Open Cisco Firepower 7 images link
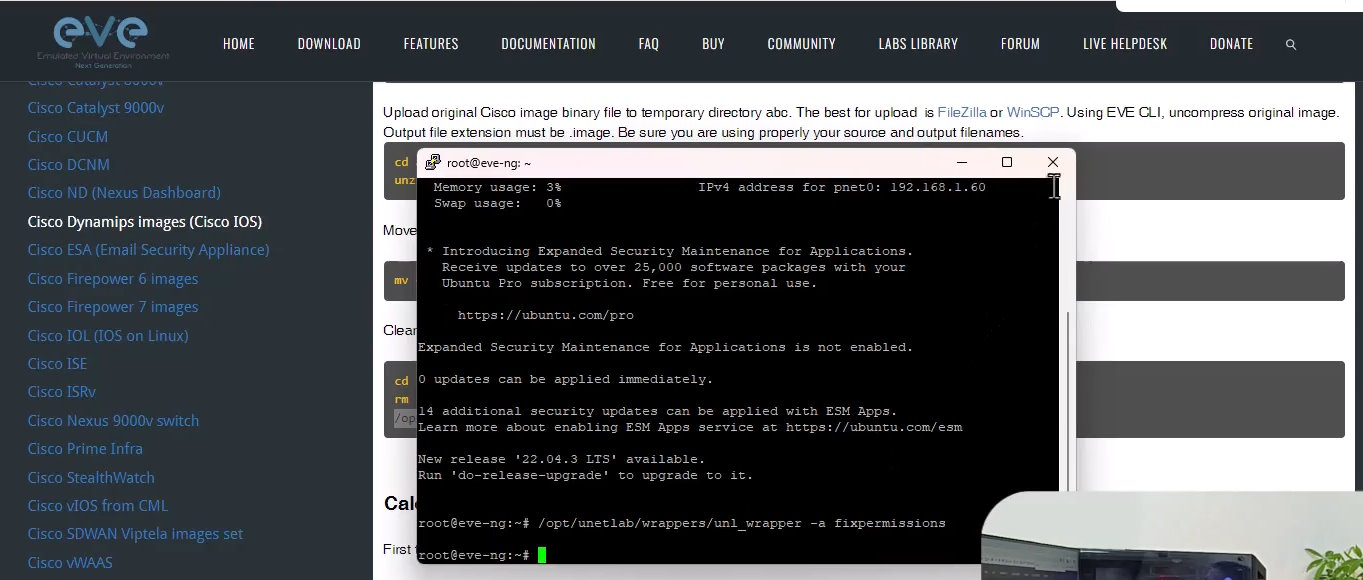Image resolution: width=1363 pixels, height=580 pixels. click(x=113, y=306)
